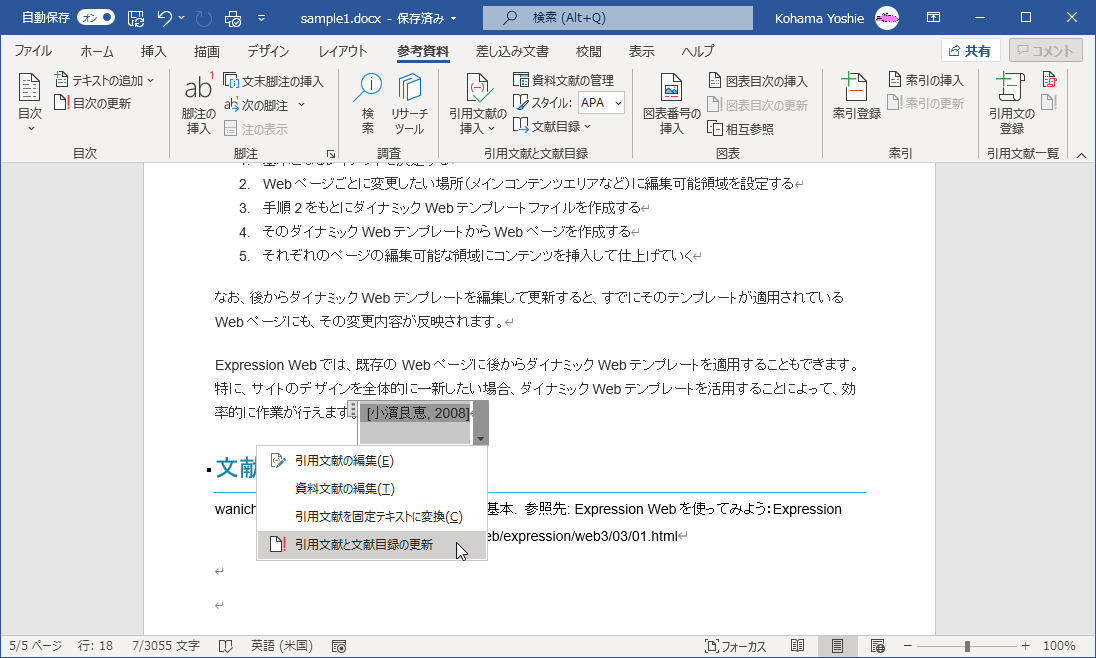The height and width of the screenshot is (658, 1096).
Task: Expand the 次の脚注 dropdown arrow
Action: (x=301, y=105)
